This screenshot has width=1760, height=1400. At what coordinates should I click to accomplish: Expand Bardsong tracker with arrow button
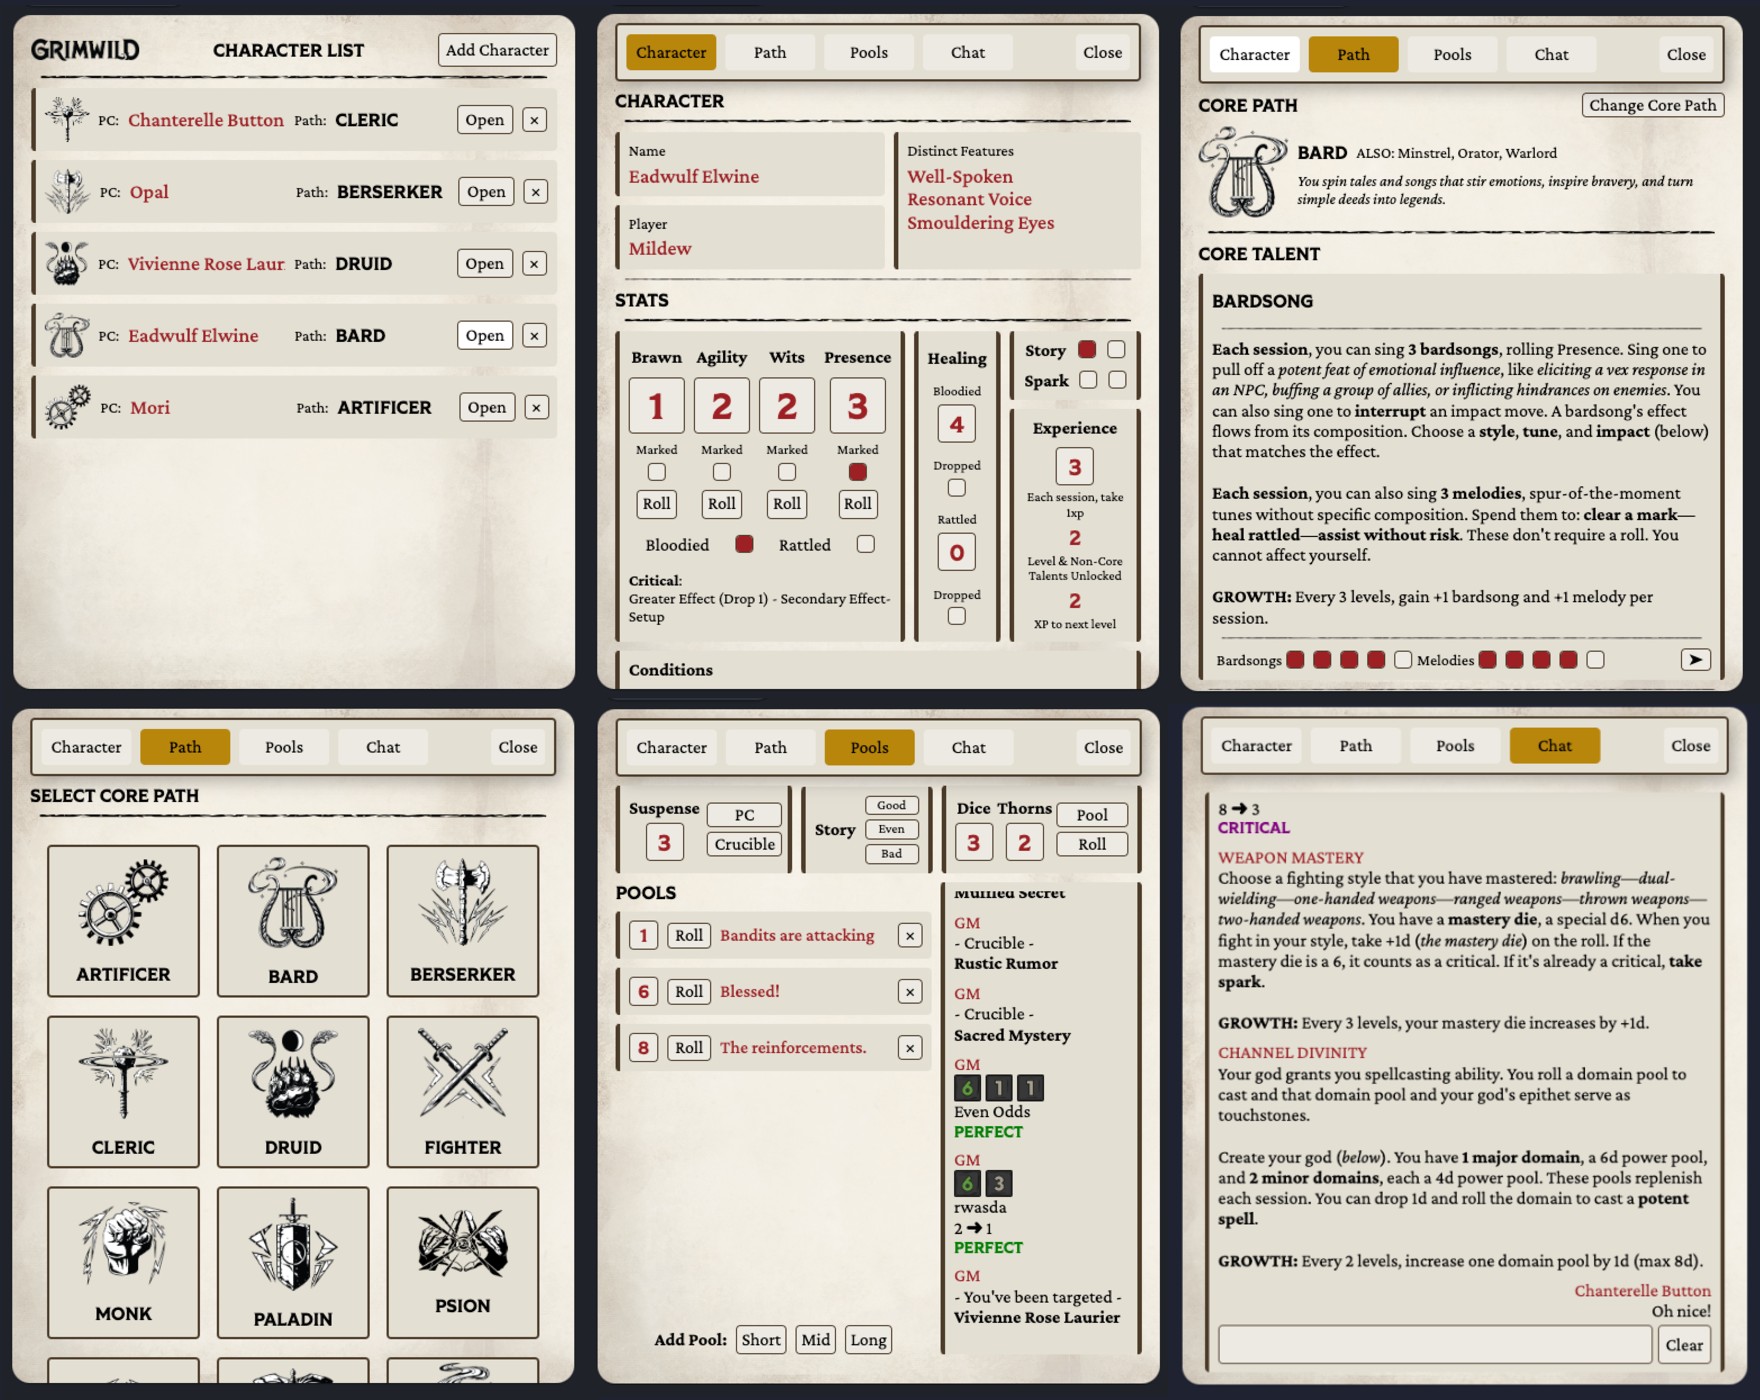(x=1695, y=660)
